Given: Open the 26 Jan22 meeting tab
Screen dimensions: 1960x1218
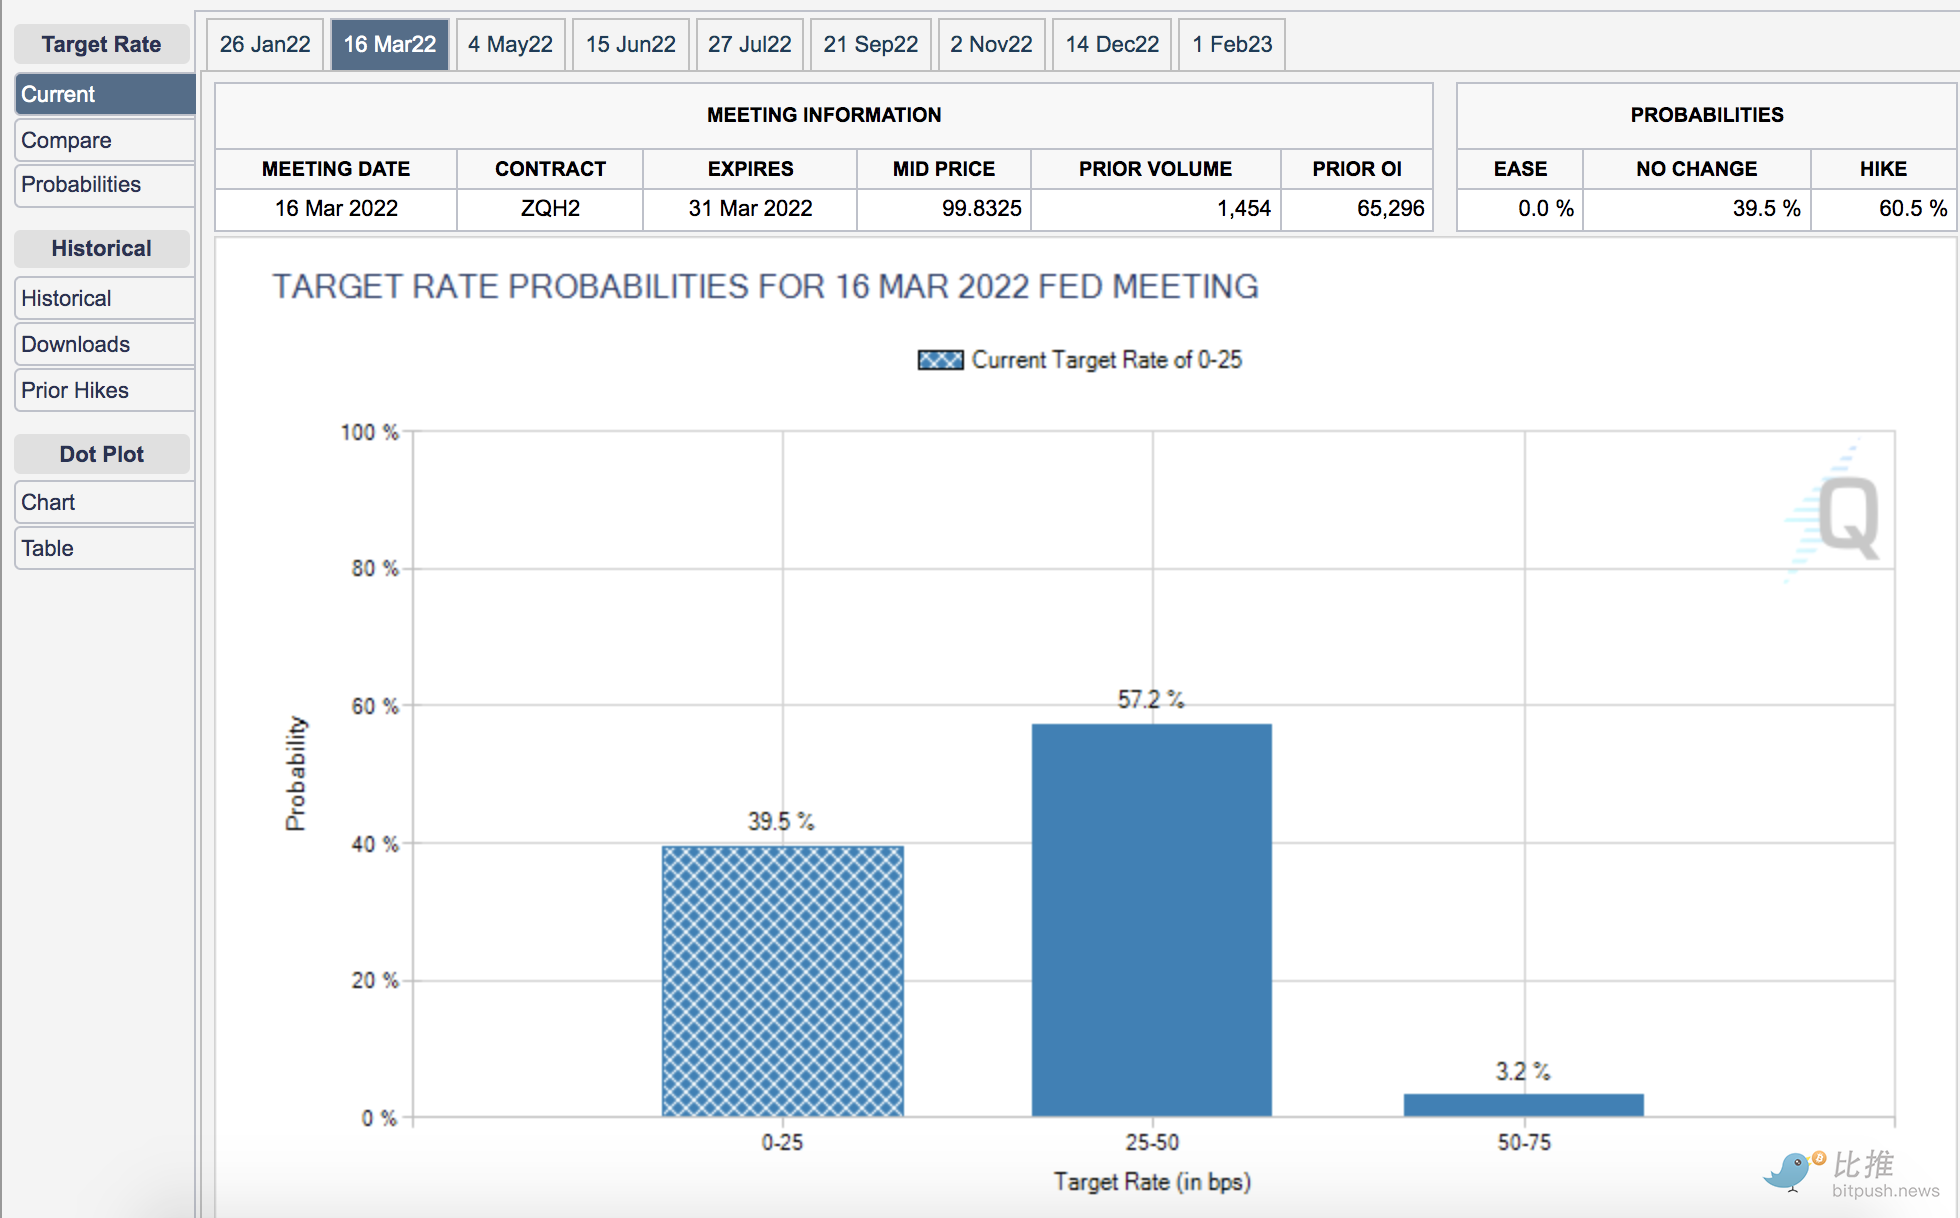Looking at the screenshot, I should tap(265, 44).
